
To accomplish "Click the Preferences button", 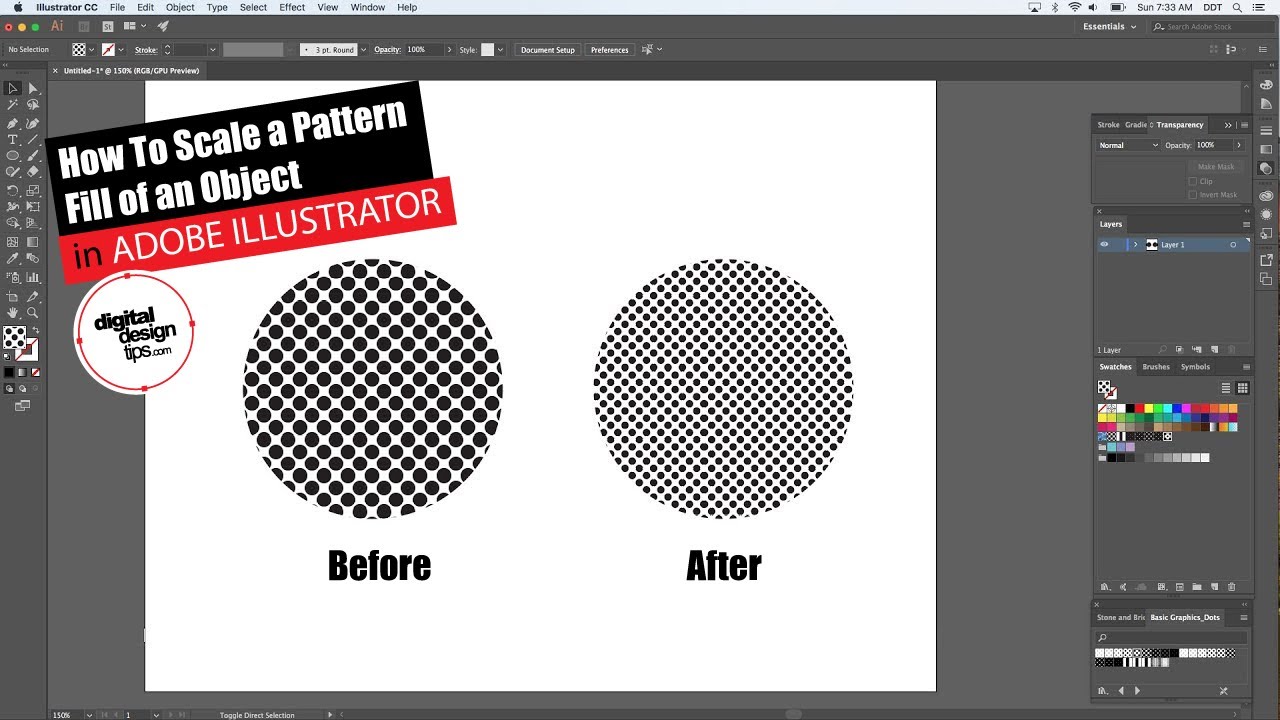I will pyautogui.click(x=609, y=49).
